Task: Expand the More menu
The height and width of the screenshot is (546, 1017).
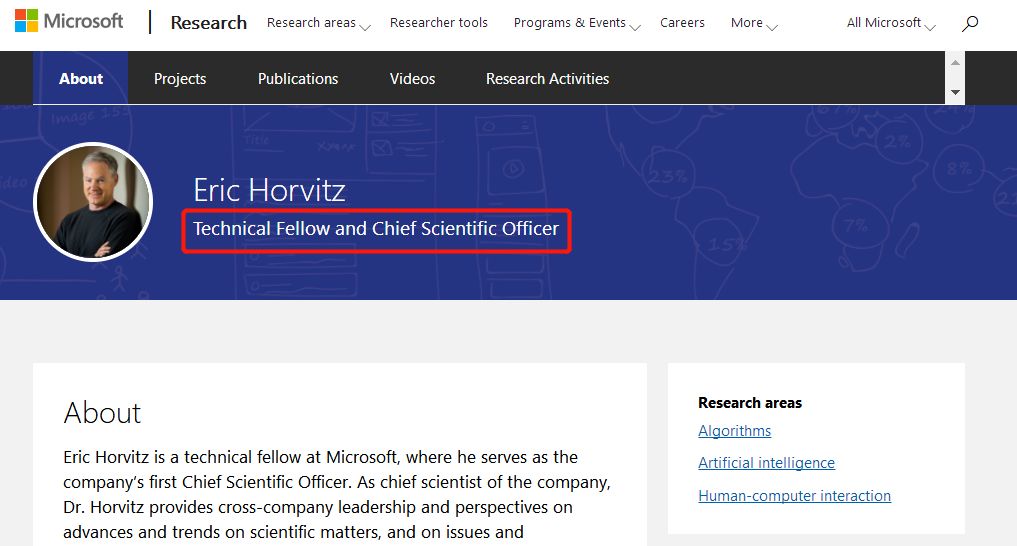Action: (x=754, y=23)
